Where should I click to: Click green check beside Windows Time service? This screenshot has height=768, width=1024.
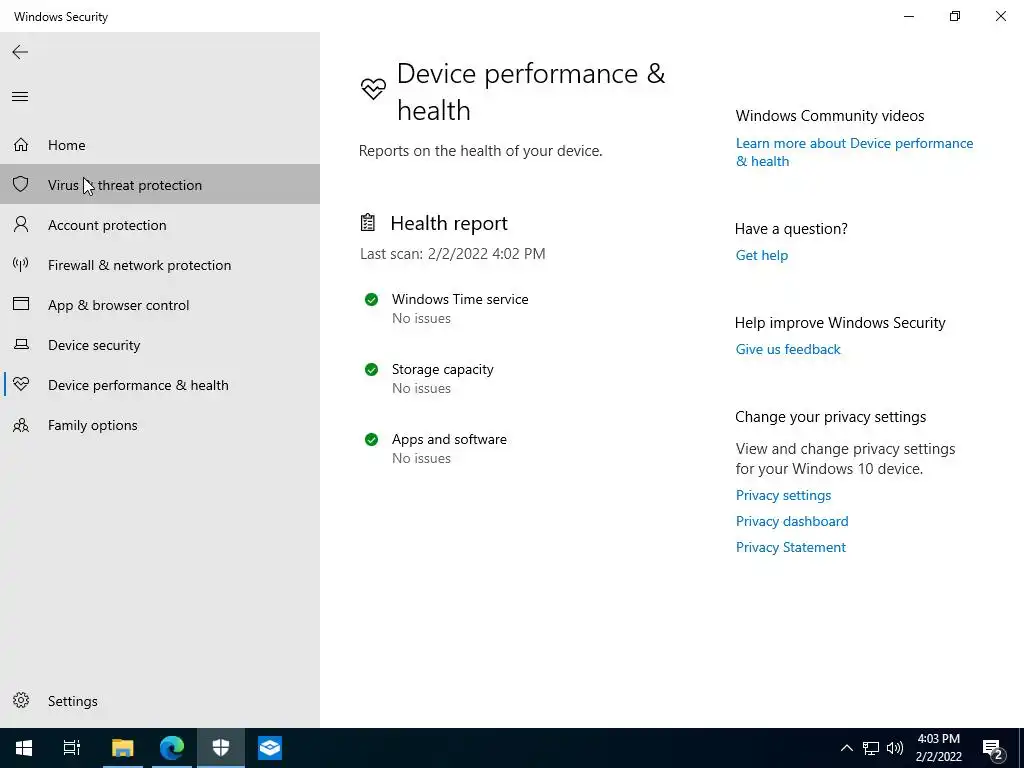[x=371, y=300]
